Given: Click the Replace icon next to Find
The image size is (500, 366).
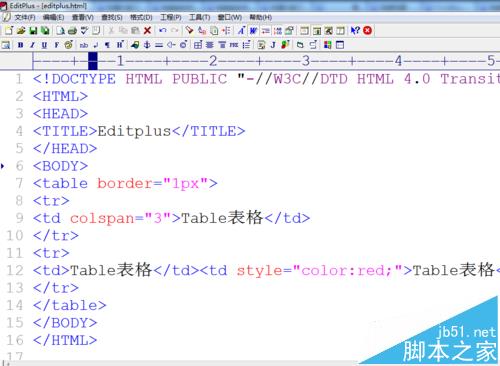Looking at the screenshot, I should (202, 31).
